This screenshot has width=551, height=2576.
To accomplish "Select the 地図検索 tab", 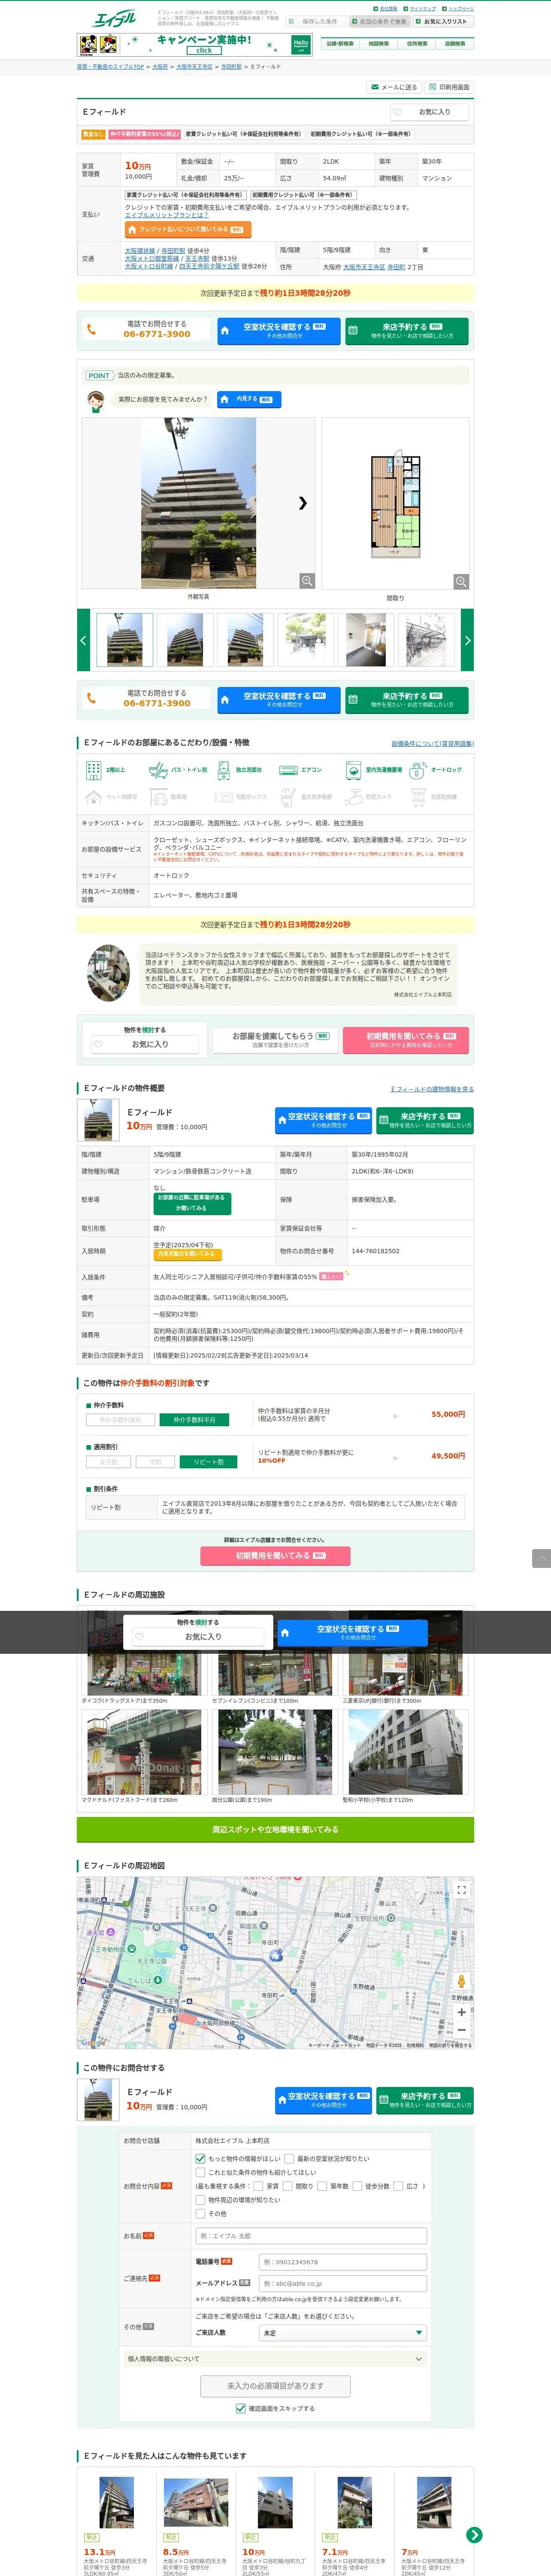I will pos(378,44).
